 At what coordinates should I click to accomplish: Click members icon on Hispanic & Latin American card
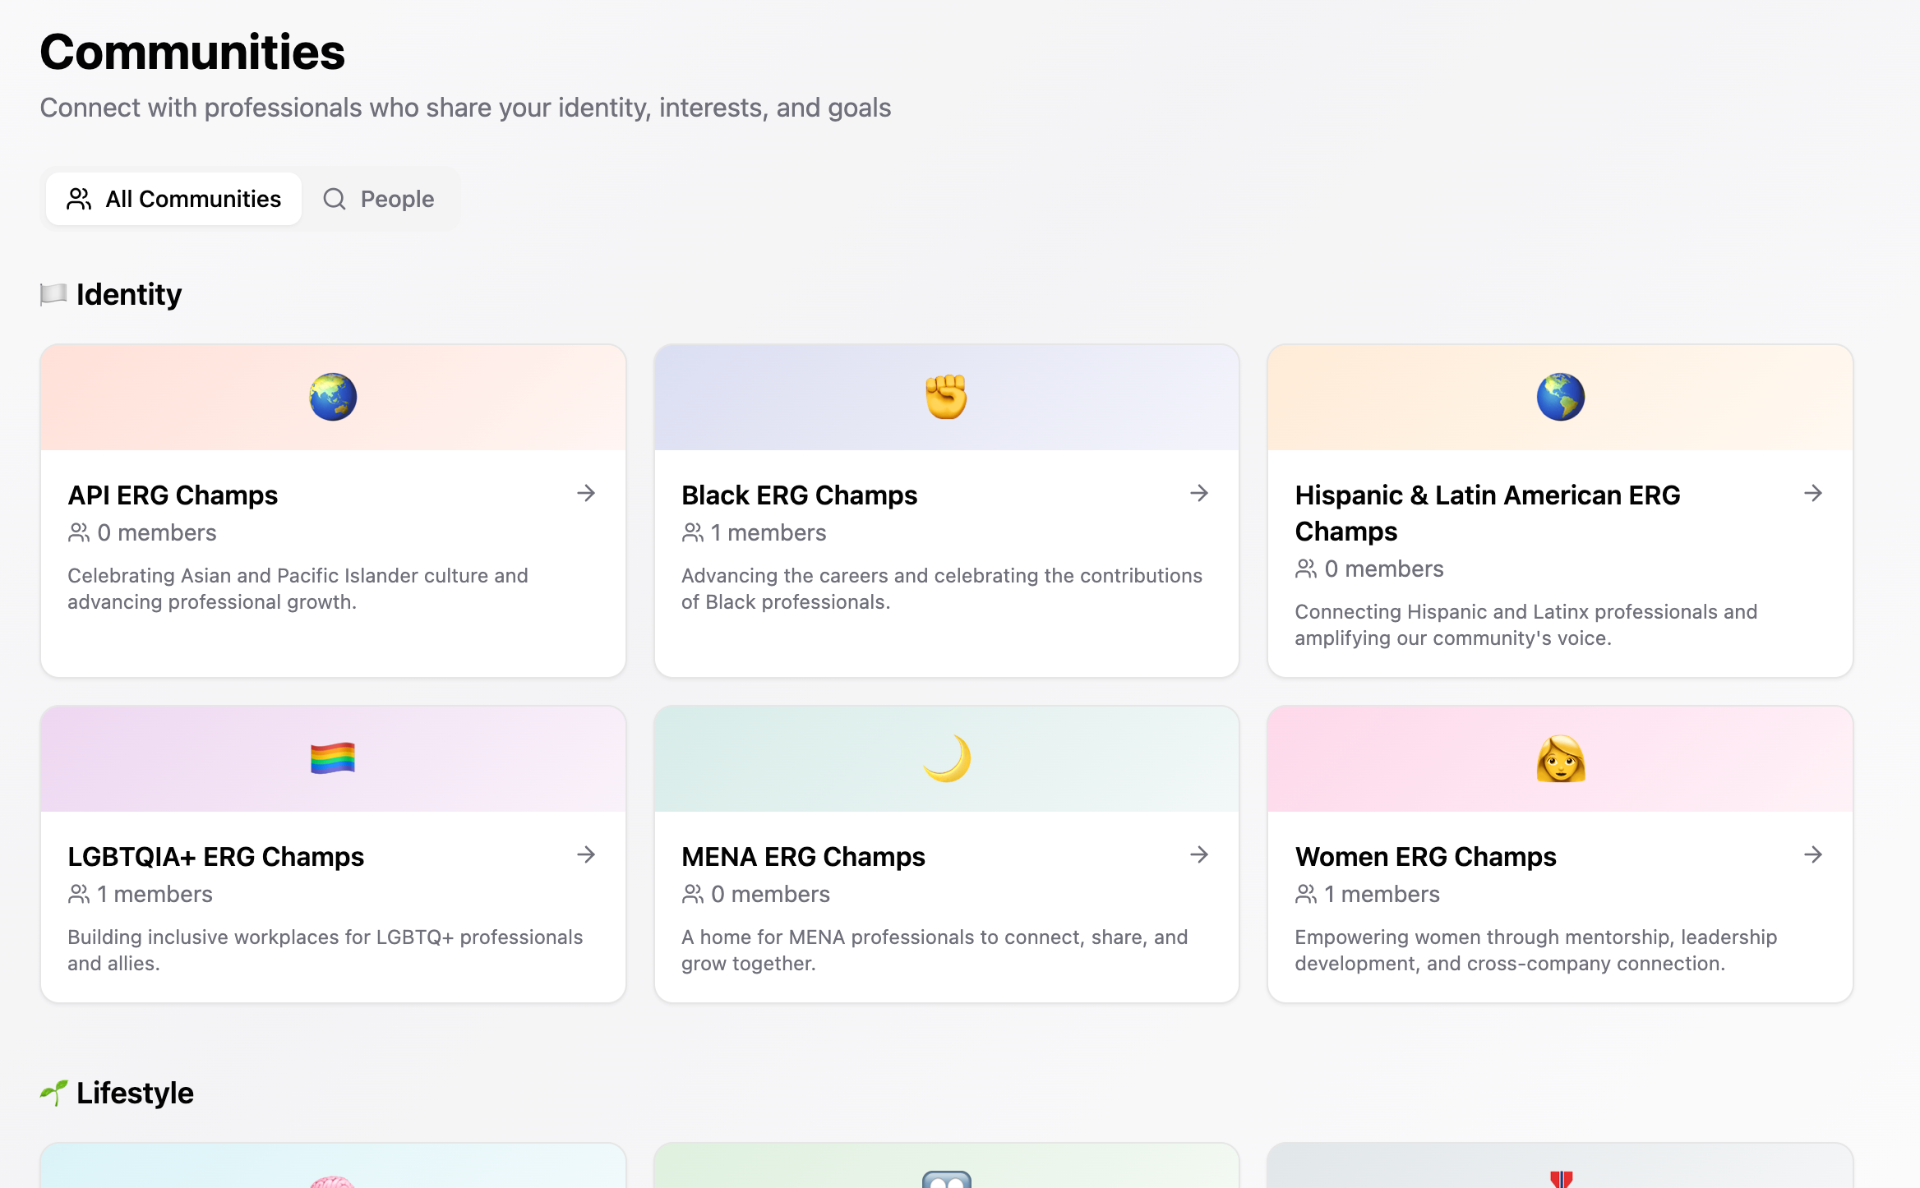click(1306, 569)
